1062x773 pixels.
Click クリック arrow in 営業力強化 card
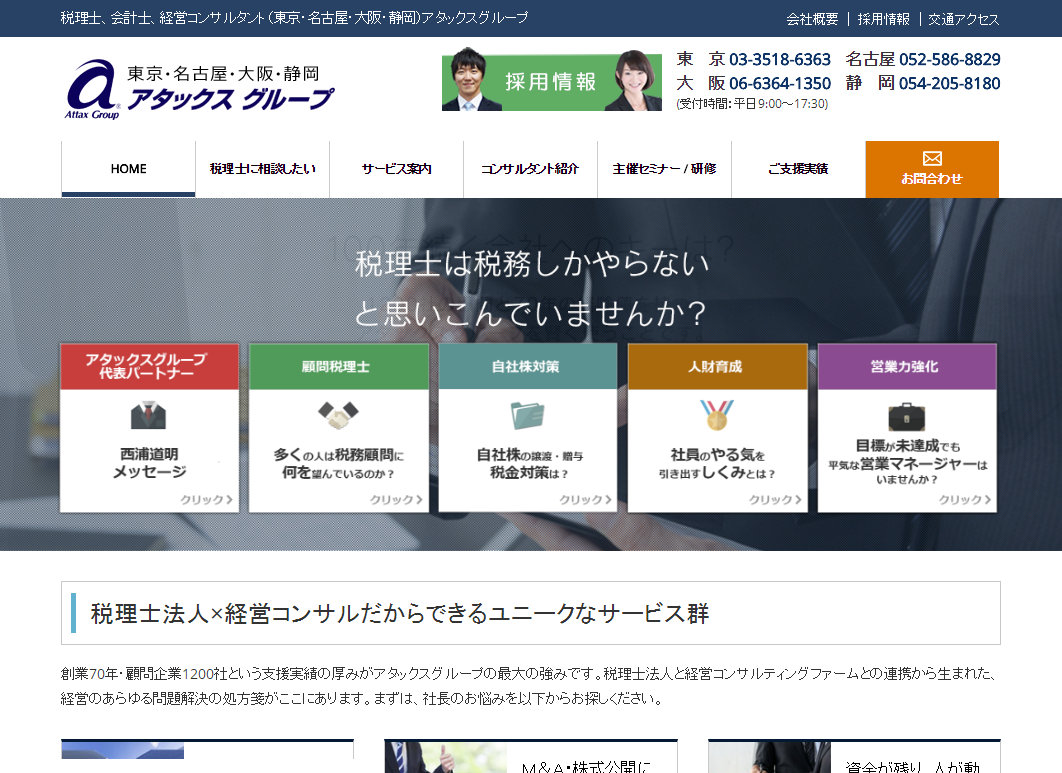[964, 499]
